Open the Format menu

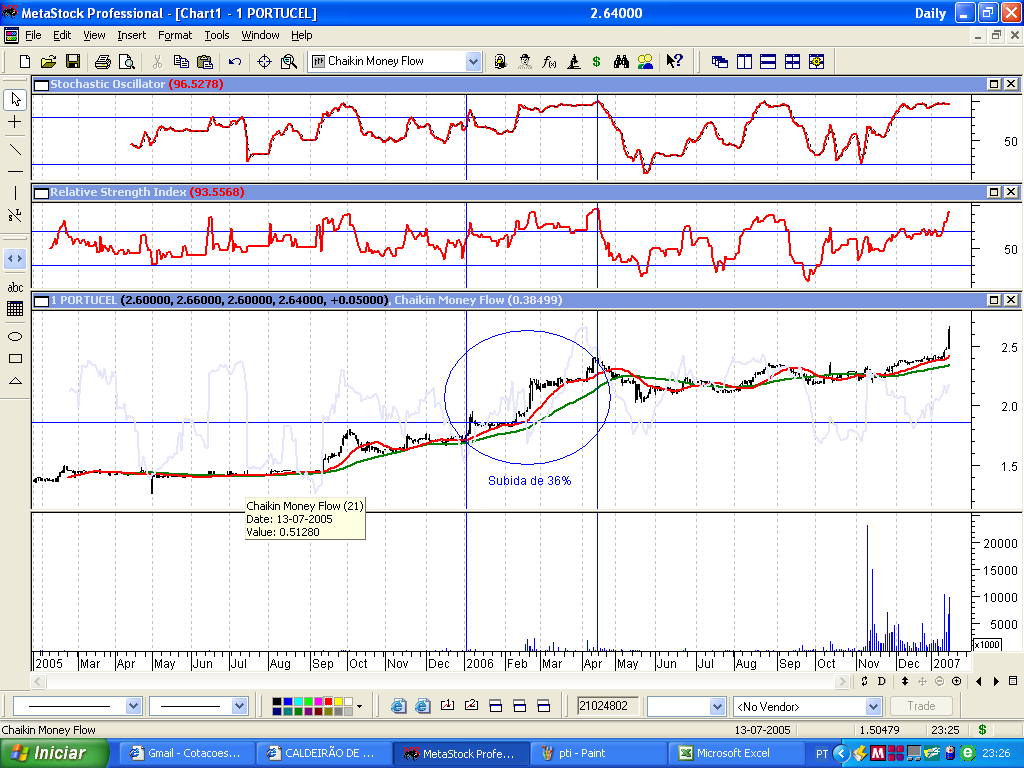[x=175, y=35]
